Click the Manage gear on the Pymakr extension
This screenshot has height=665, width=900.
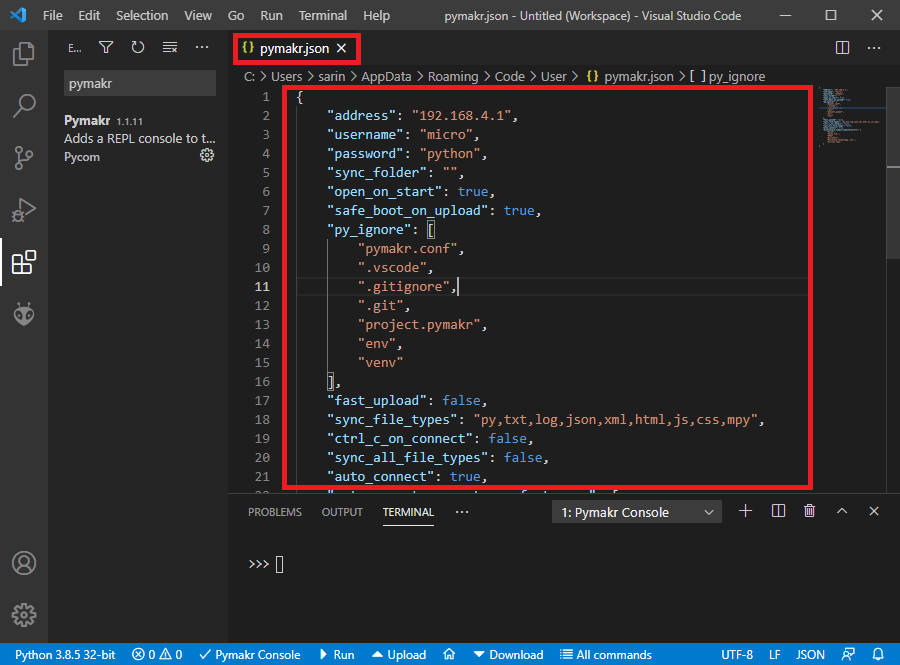(x=207, y=155)
